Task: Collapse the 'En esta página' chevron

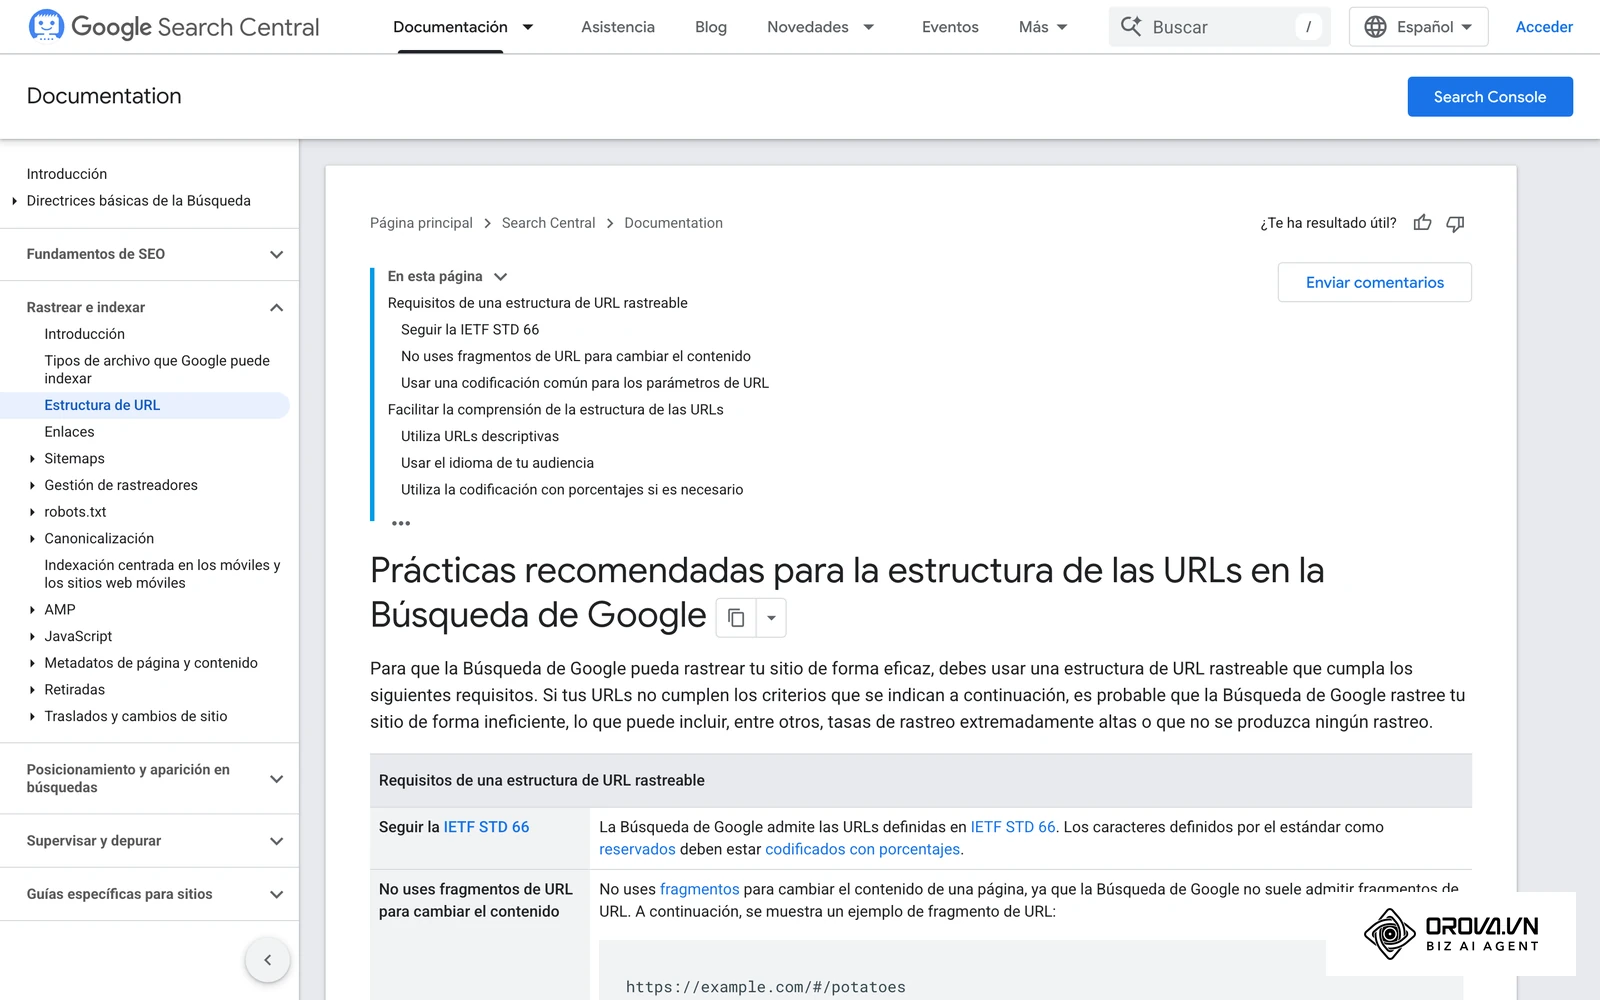Action: coord(501,277)
